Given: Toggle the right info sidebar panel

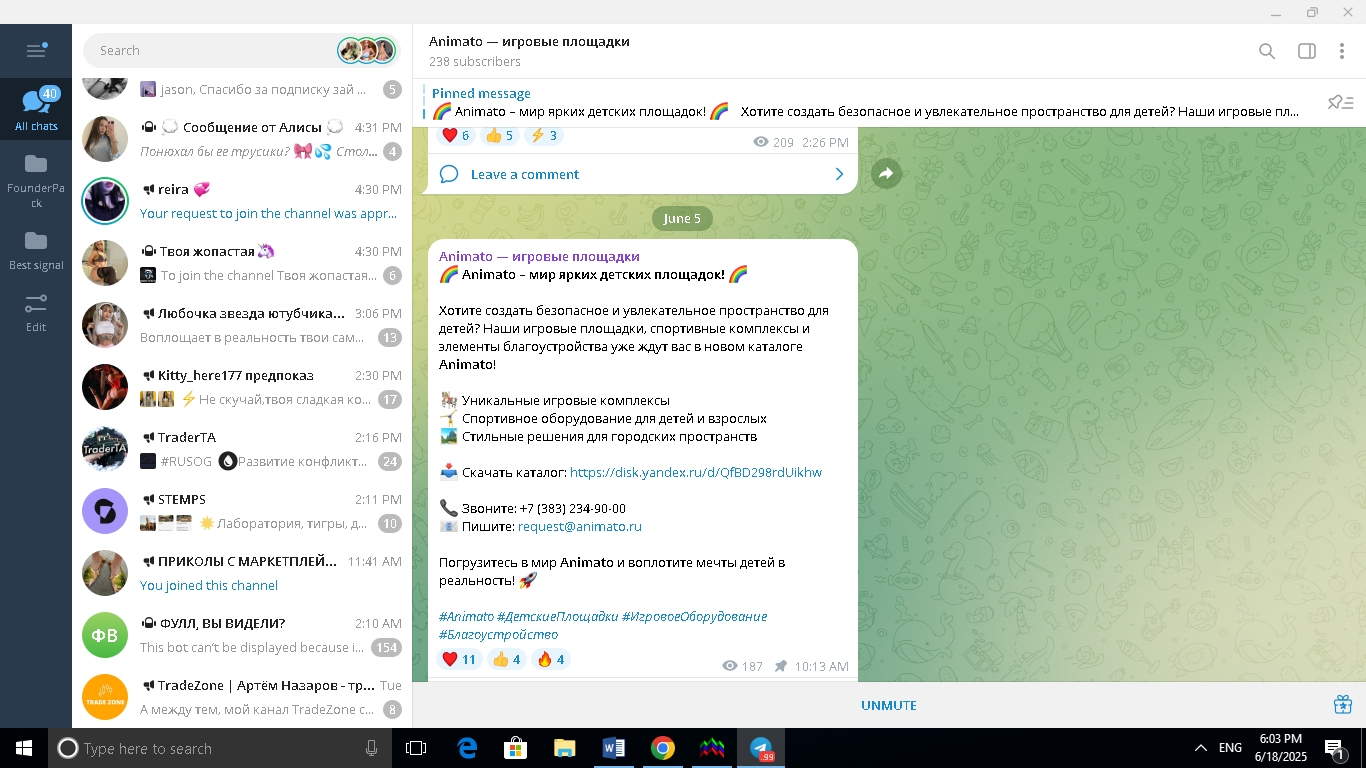Looking at the screenshot, I should tap(1306, 51).
